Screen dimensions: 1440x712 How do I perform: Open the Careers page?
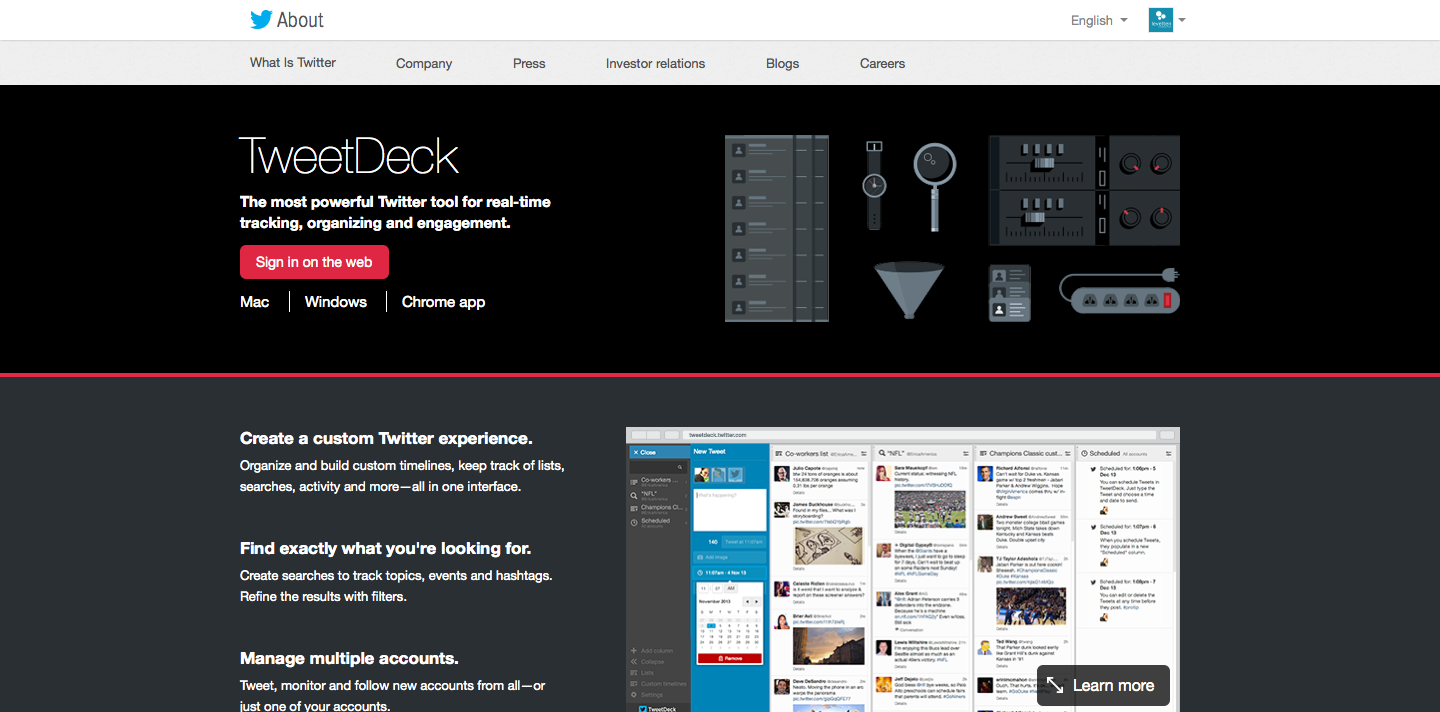click(x=882, y=63)
